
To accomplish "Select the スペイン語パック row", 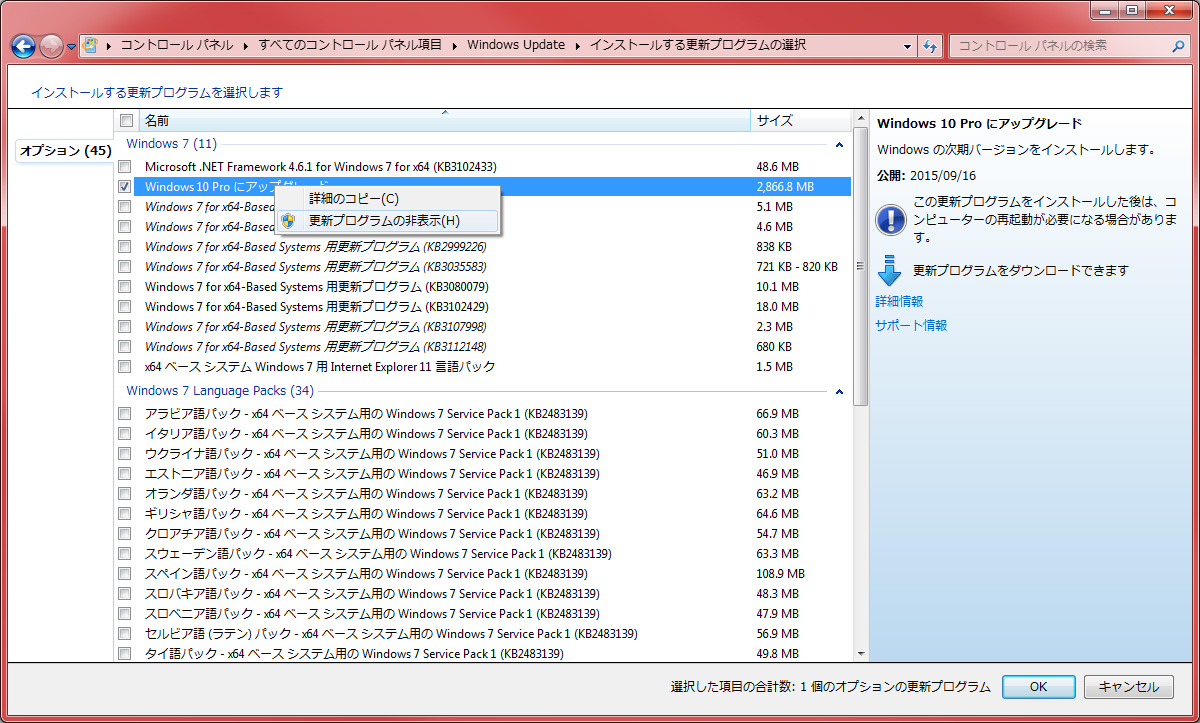I will 484,574.
